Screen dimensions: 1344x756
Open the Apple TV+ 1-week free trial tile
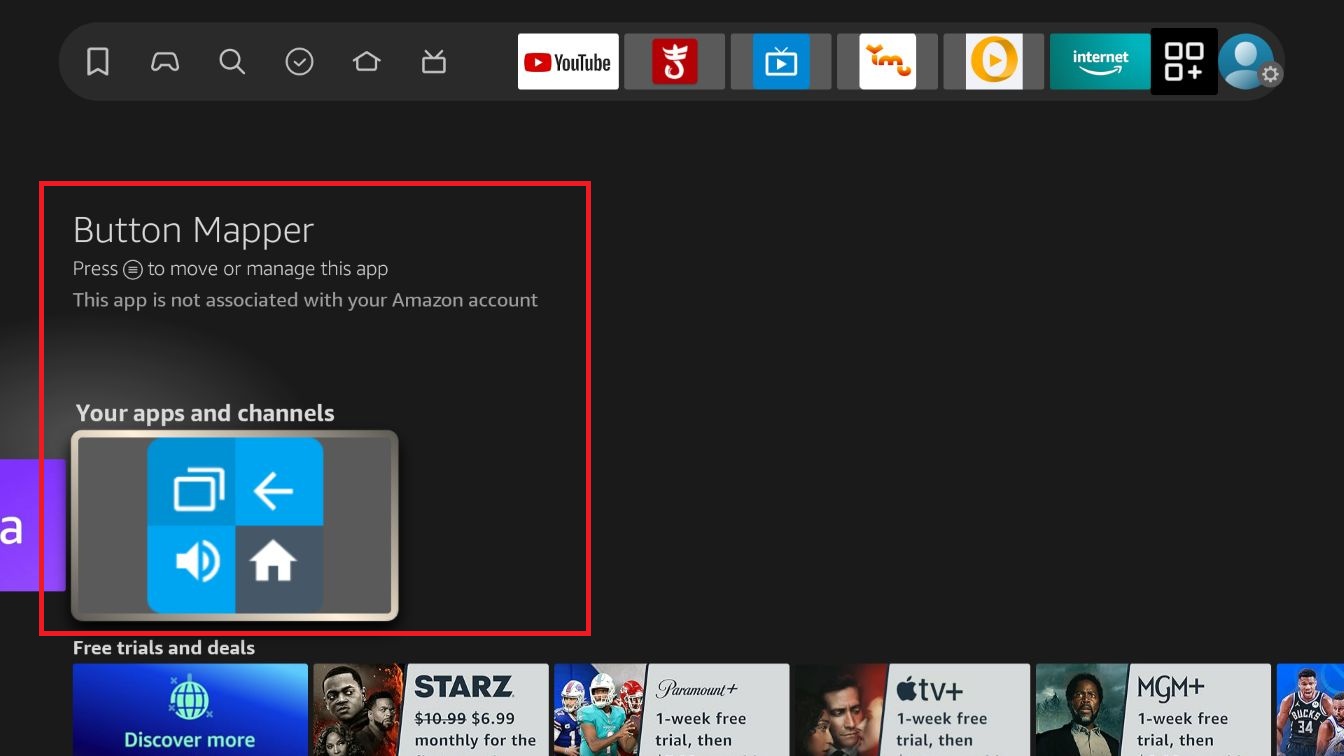(x=912, y=709)
